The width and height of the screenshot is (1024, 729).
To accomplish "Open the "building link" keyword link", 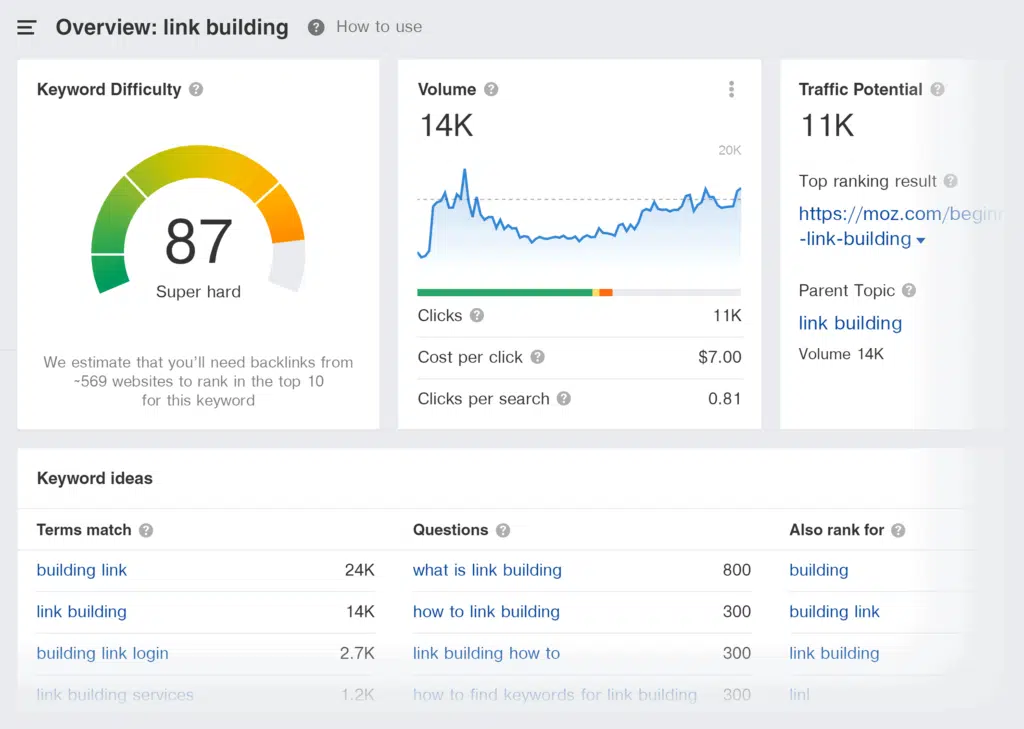I will click(81, 570).
